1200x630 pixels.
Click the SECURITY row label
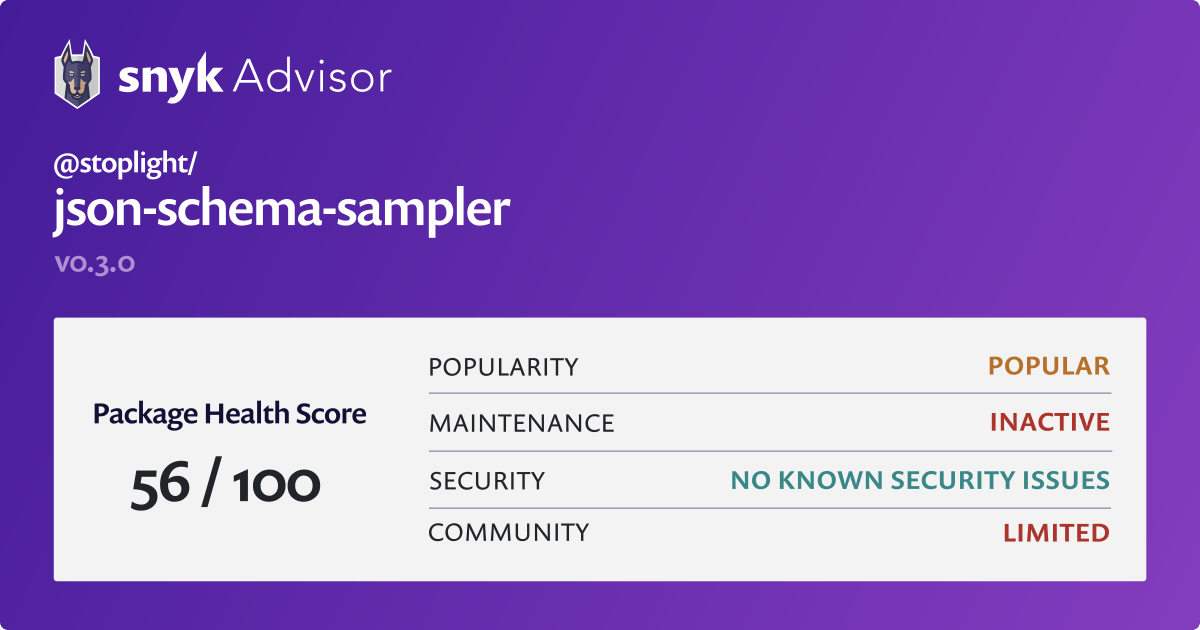coord(487,481)
